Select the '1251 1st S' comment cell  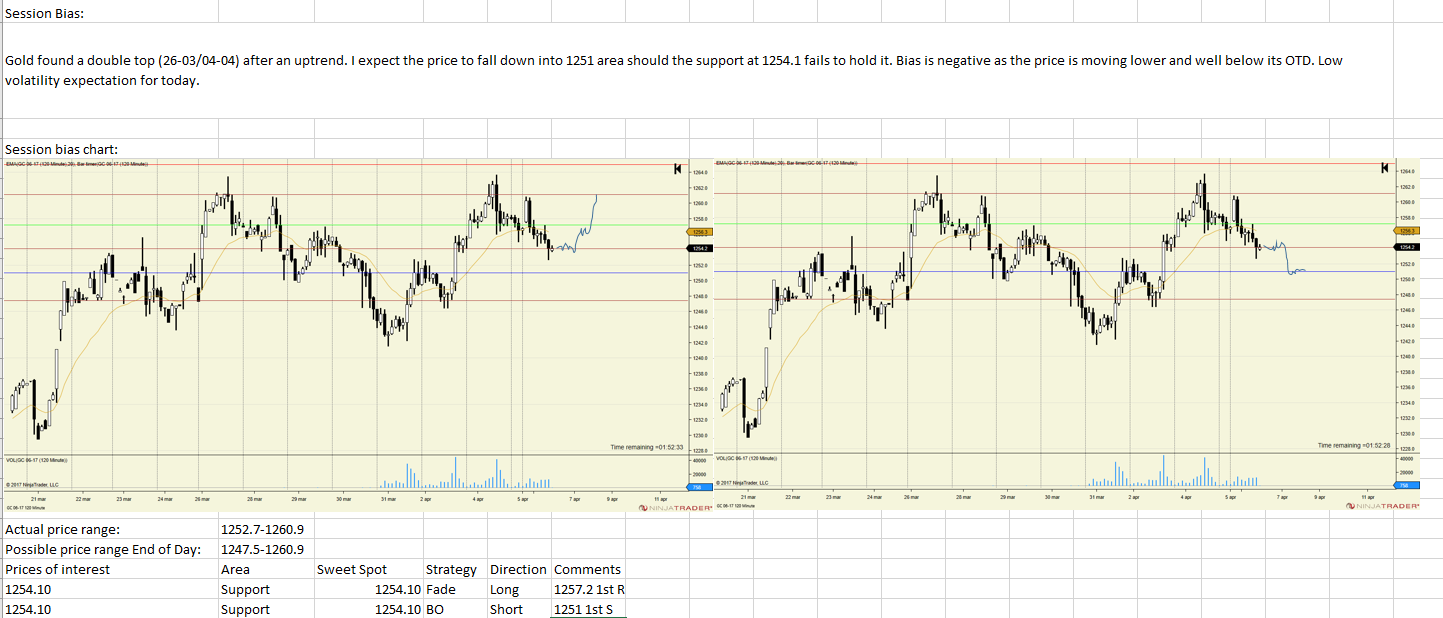click(x=589, y=609)
